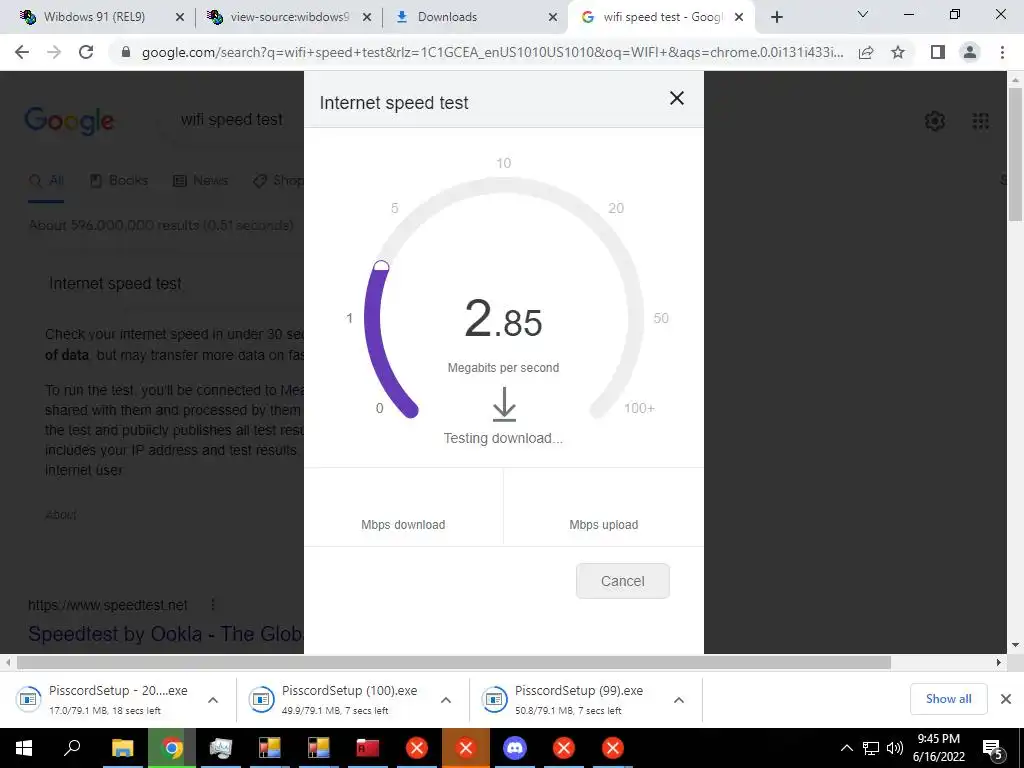1024x768 pixels.
Task: Open the share page icon in address bar
Action: coord(866,52)
